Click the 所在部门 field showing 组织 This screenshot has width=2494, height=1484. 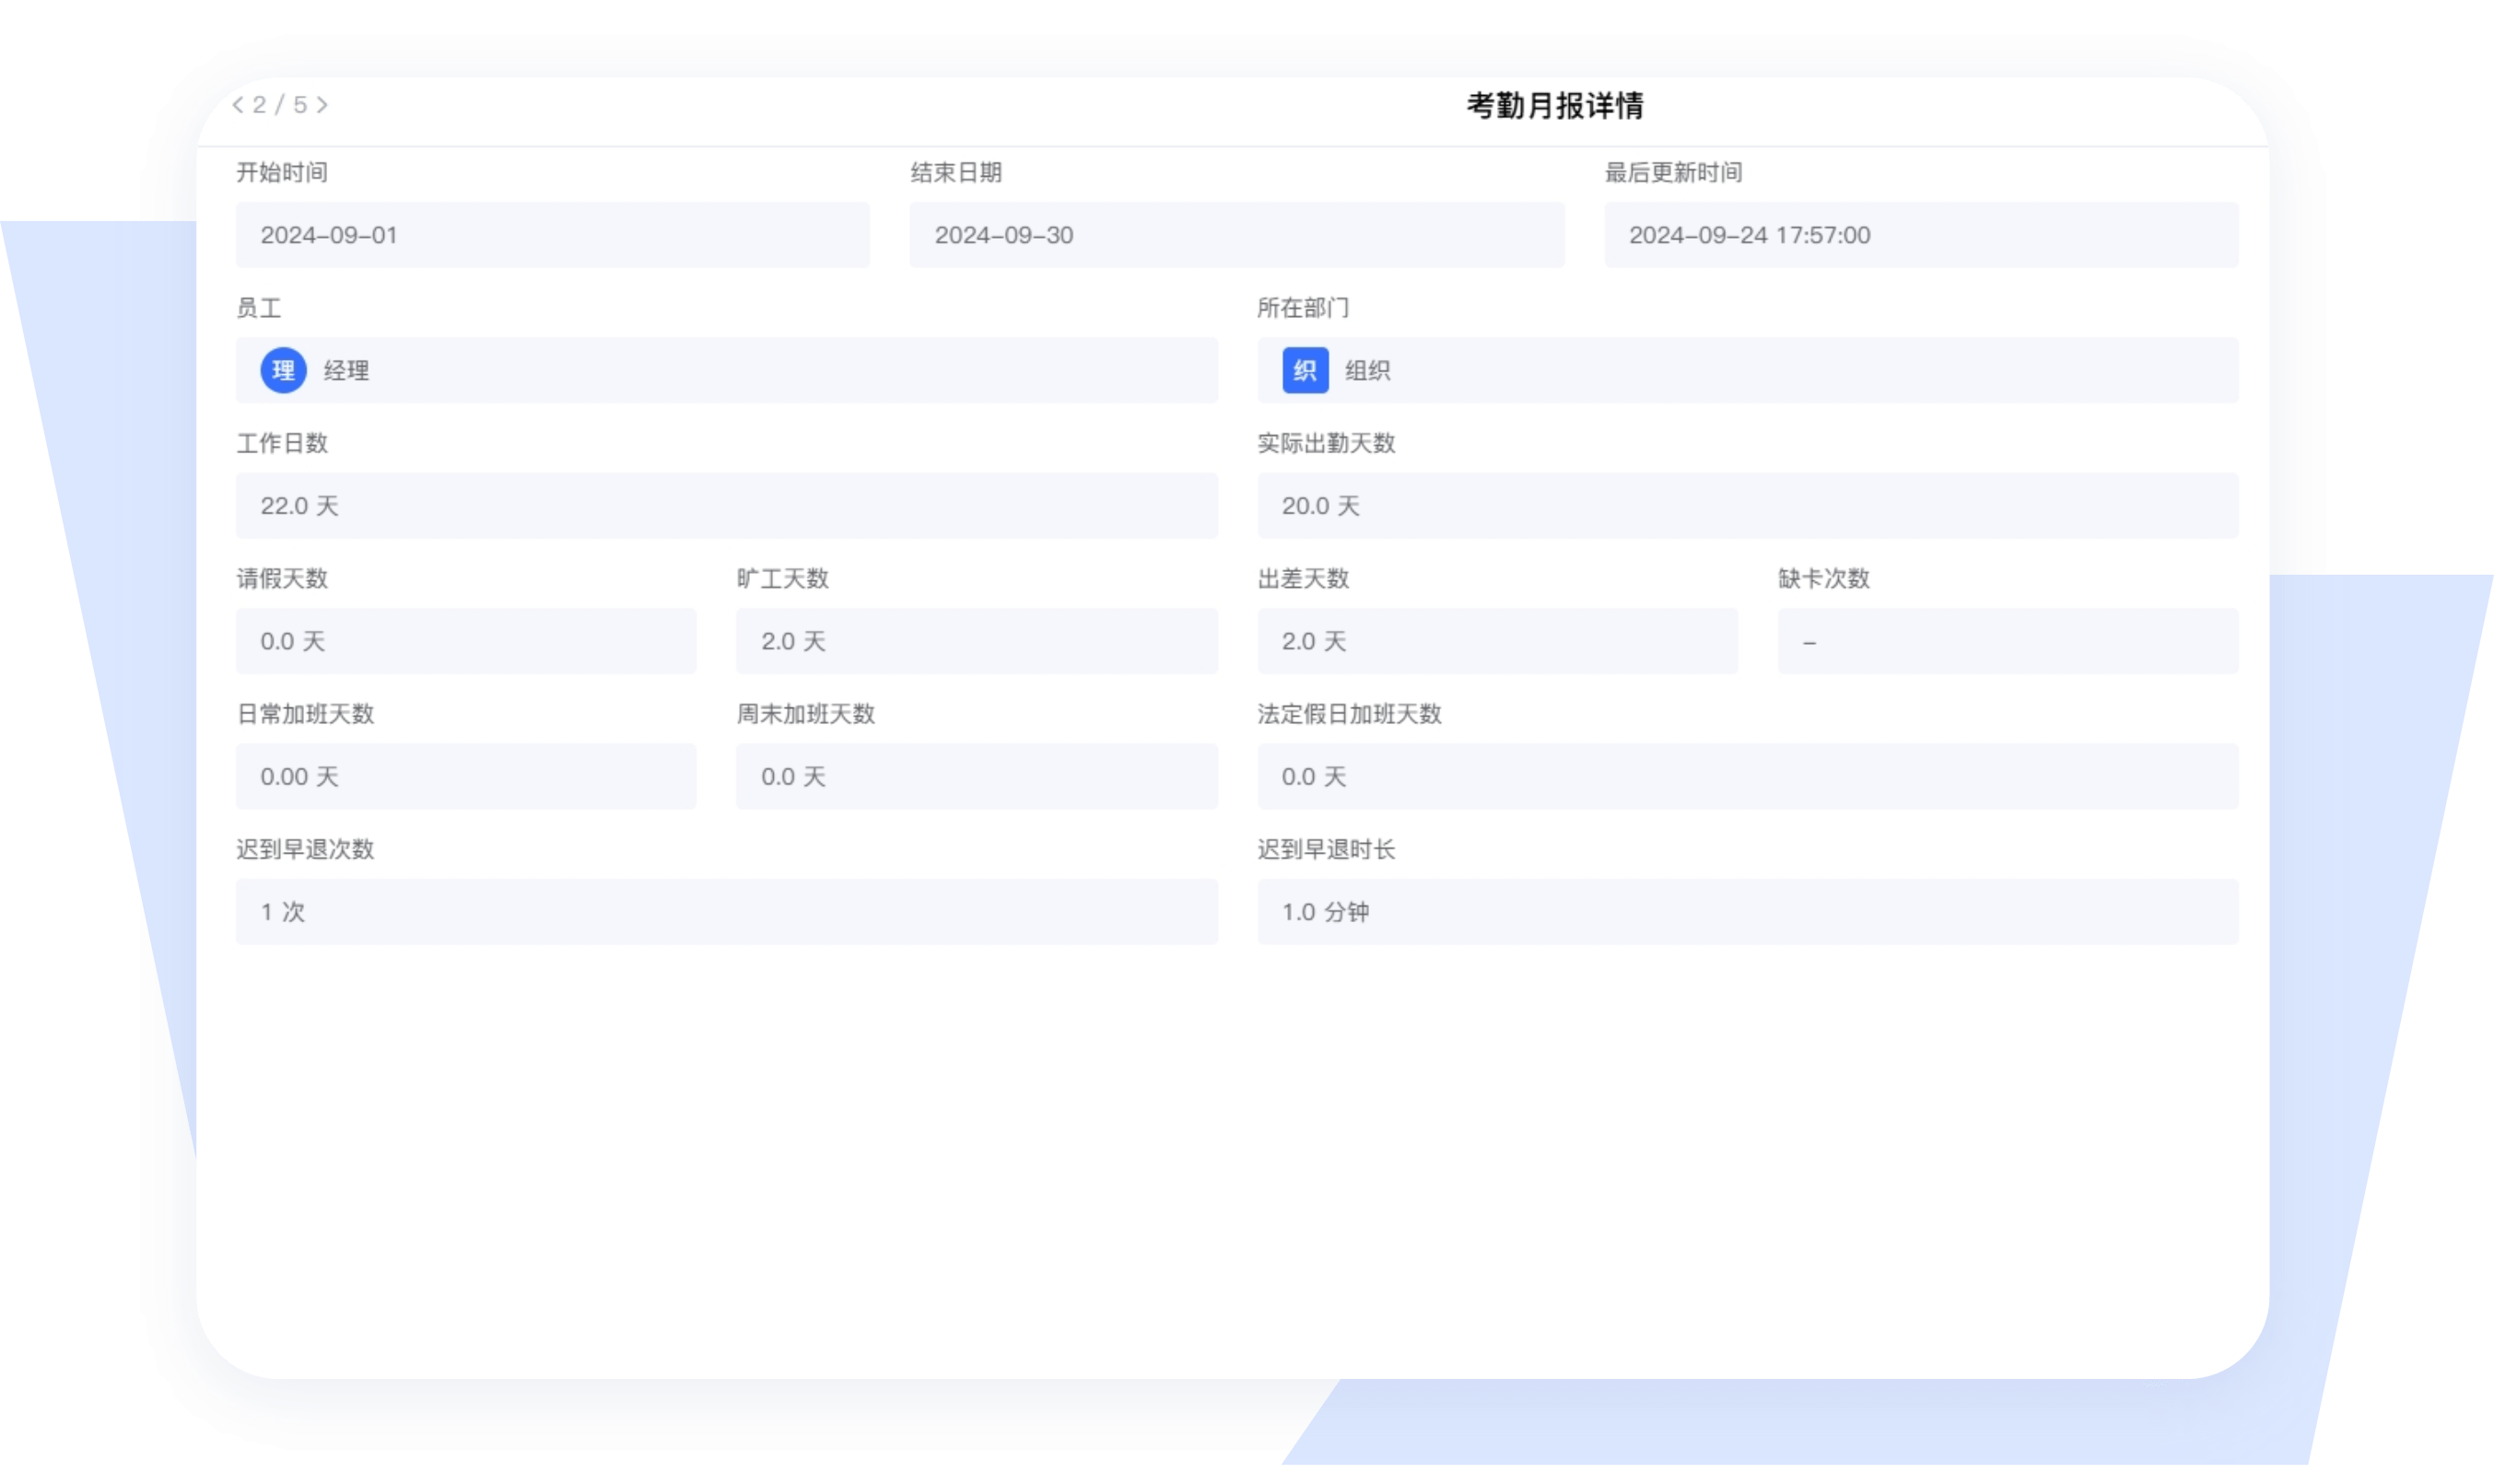(x=1748, y=371)
